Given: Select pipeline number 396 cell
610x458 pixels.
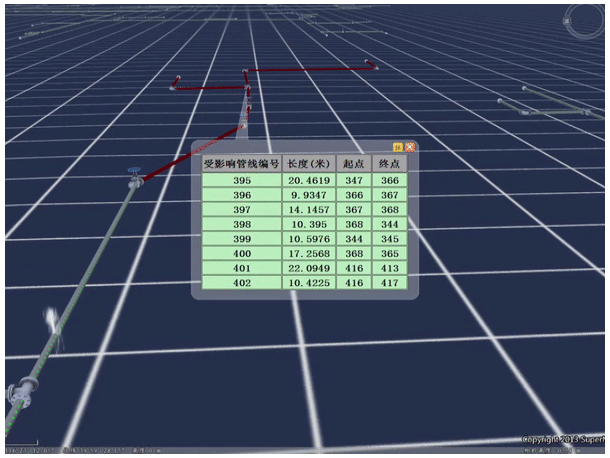Looking at the screenshot, I should coord(242,195).
